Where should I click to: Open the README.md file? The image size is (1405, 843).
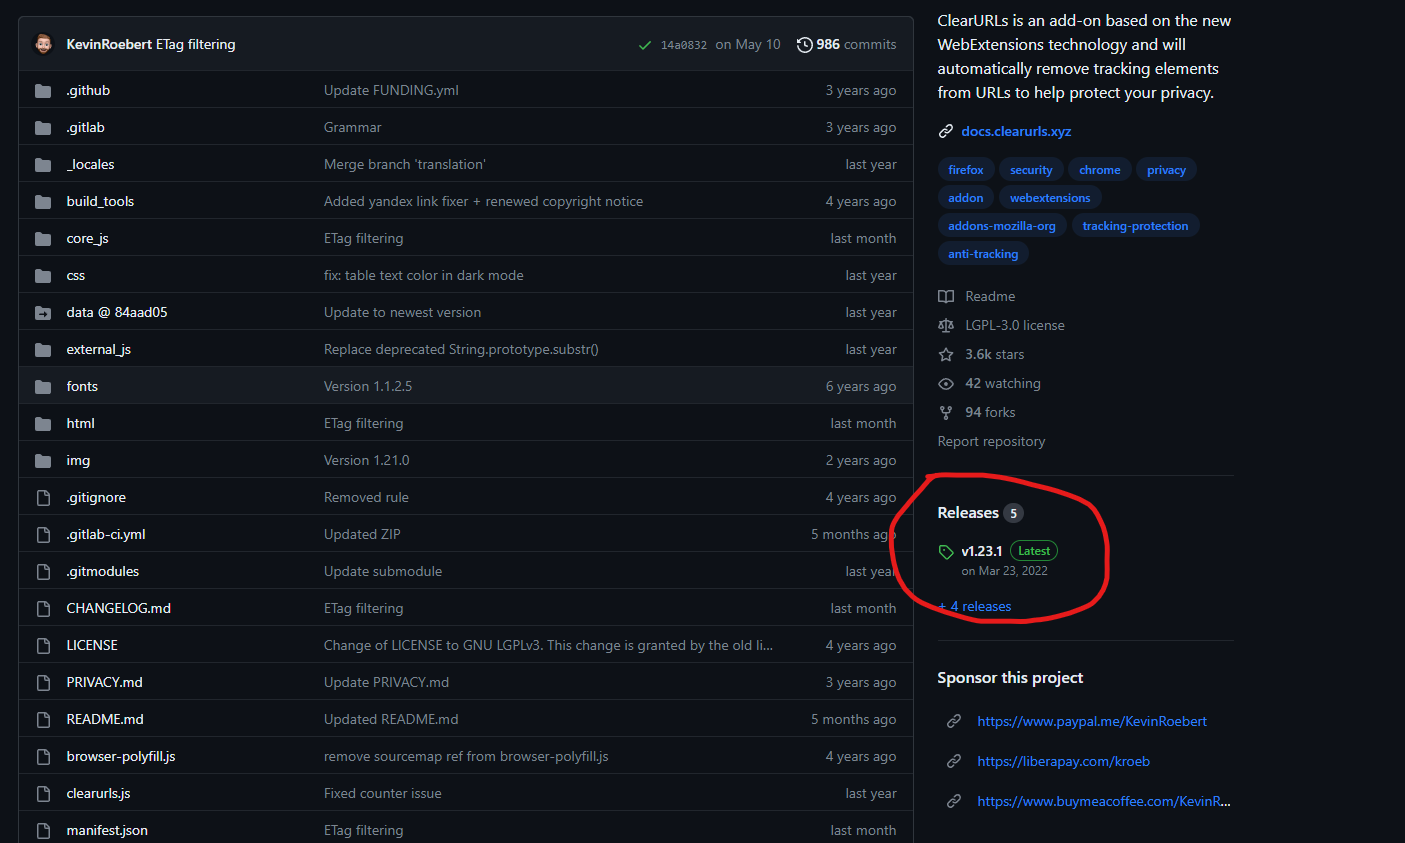point(105,720)
